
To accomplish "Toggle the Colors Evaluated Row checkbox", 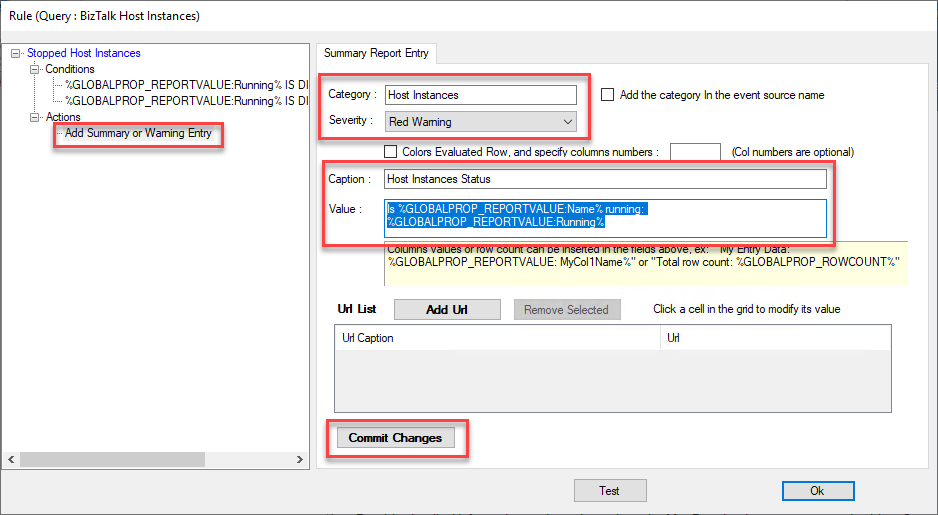I will 391,152.
